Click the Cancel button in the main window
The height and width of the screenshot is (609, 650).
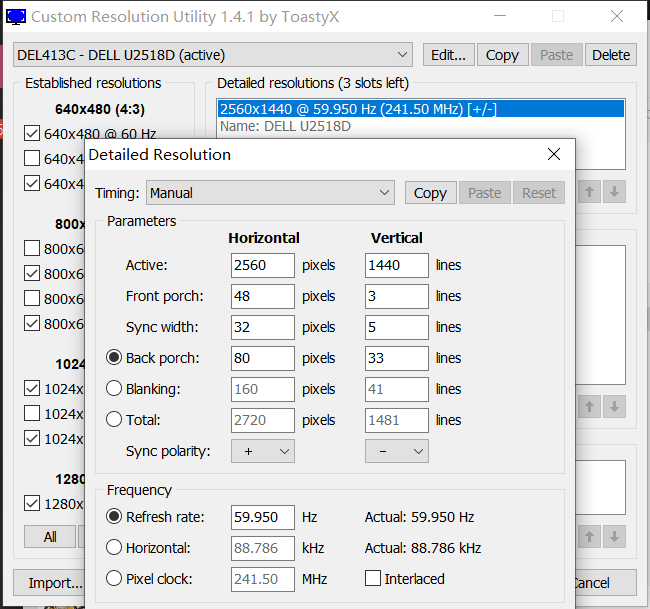[x=606, y=583]
